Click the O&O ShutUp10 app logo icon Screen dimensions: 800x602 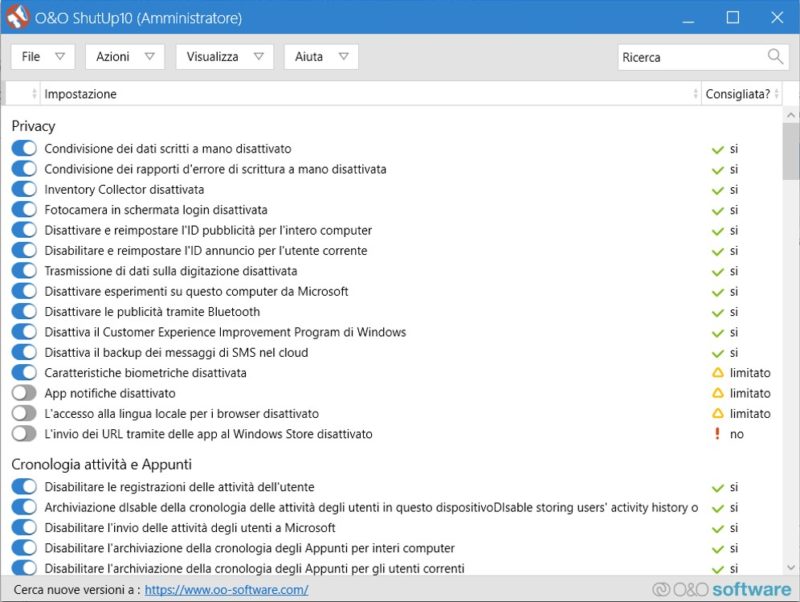pyautogui.click(x=17, y=17)
